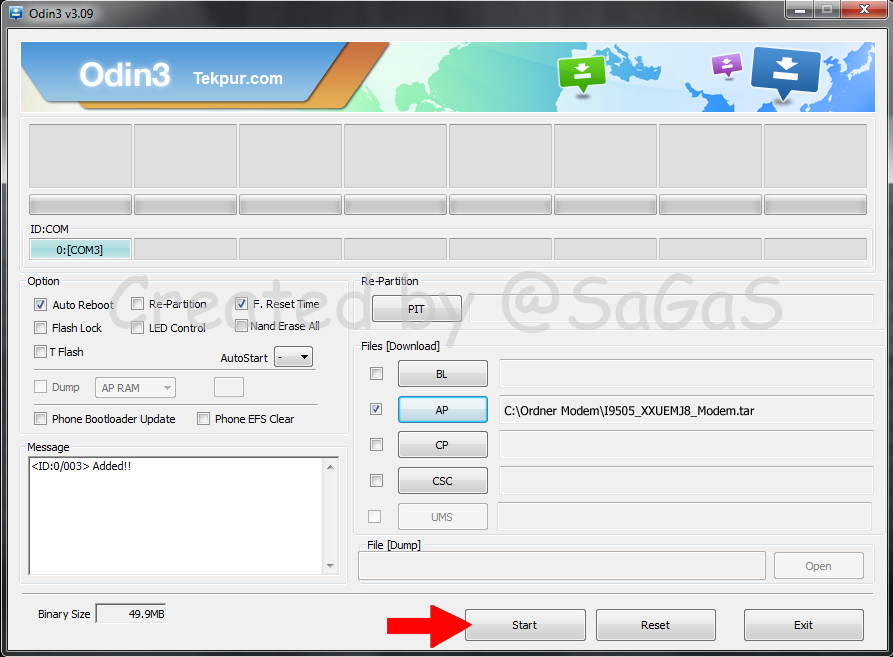The image size is (893, 657).
Task: Click the BL file path field
Action: click(686, 373)
